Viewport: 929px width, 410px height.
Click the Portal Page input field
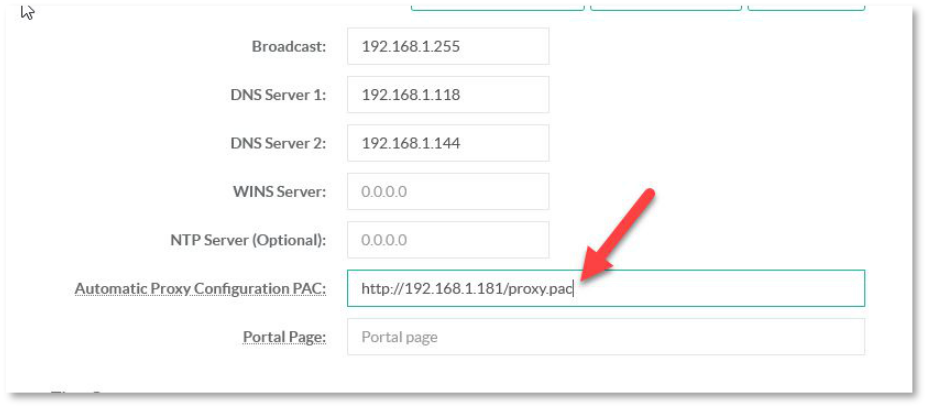click(x=605, y=337)
